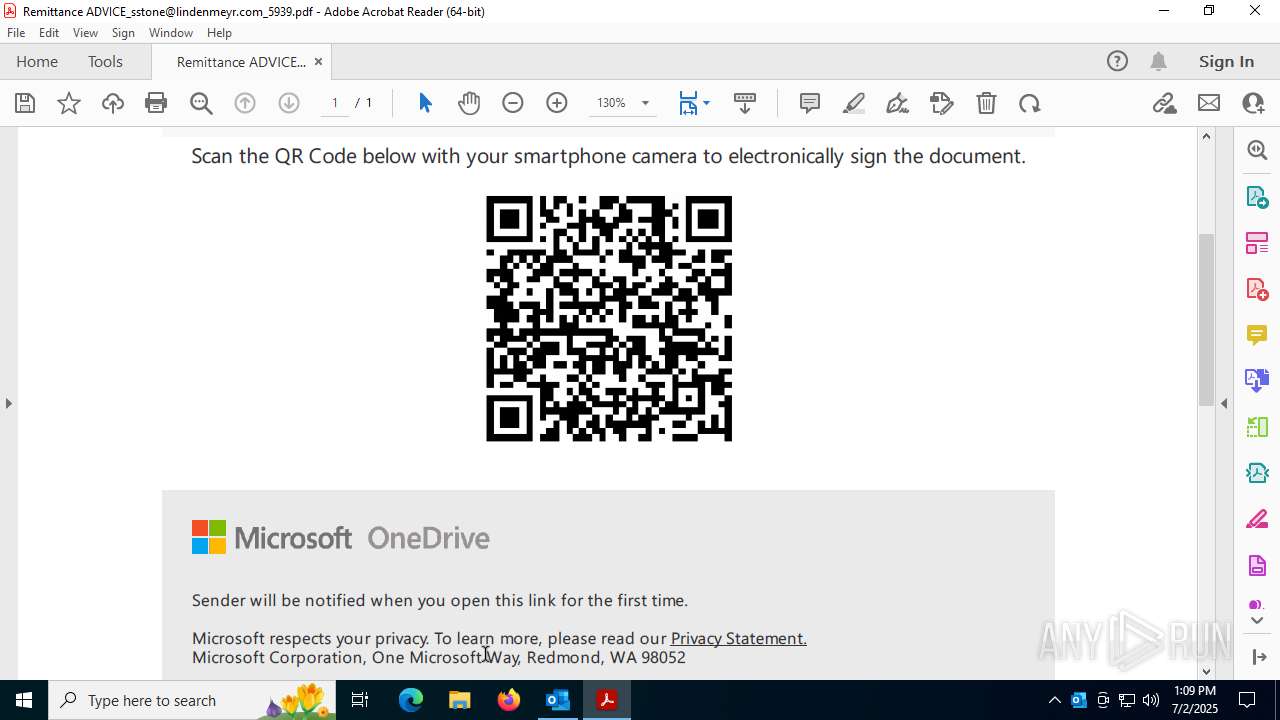The width and height of the screenshot is (1280, 720).
Task: Open the Sign menu
Action: click(x=123, y=33)
